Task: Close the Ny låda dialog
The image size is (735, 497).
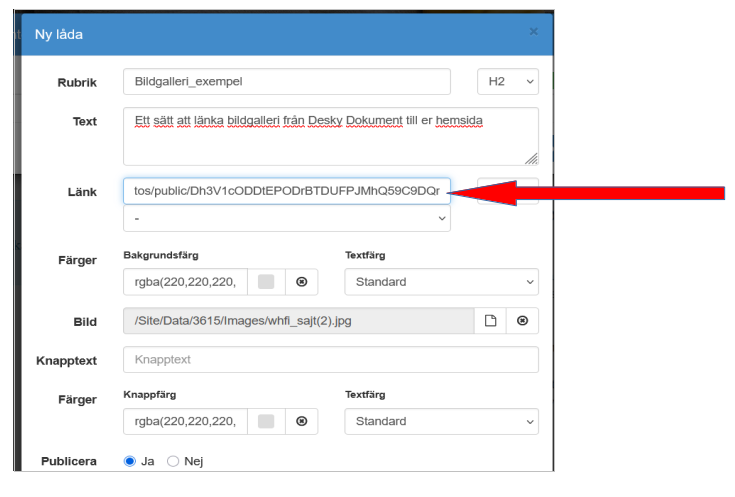Action: [x=533, y=32]
